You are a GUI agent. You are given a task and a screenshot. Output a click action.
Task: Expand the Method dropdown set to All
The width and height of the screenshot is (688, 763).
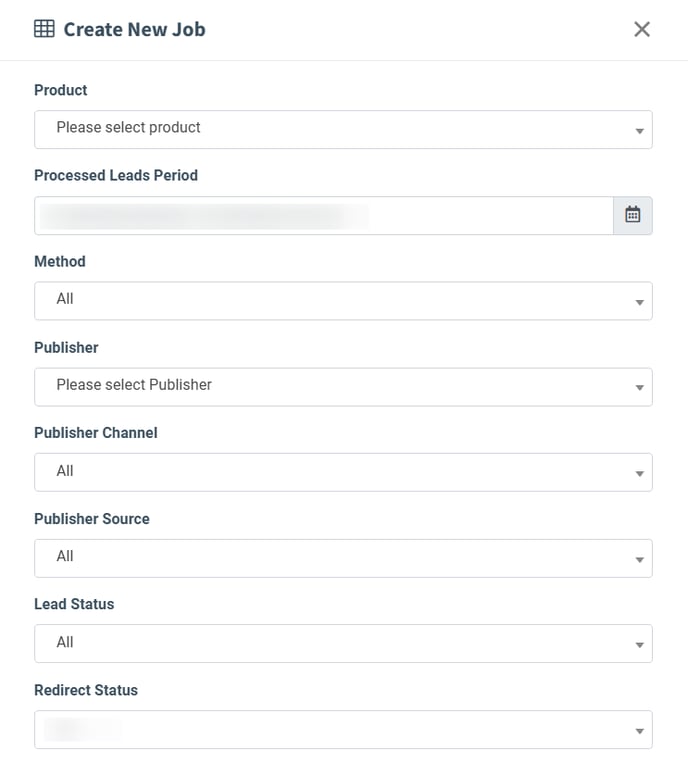pos(343,301)
